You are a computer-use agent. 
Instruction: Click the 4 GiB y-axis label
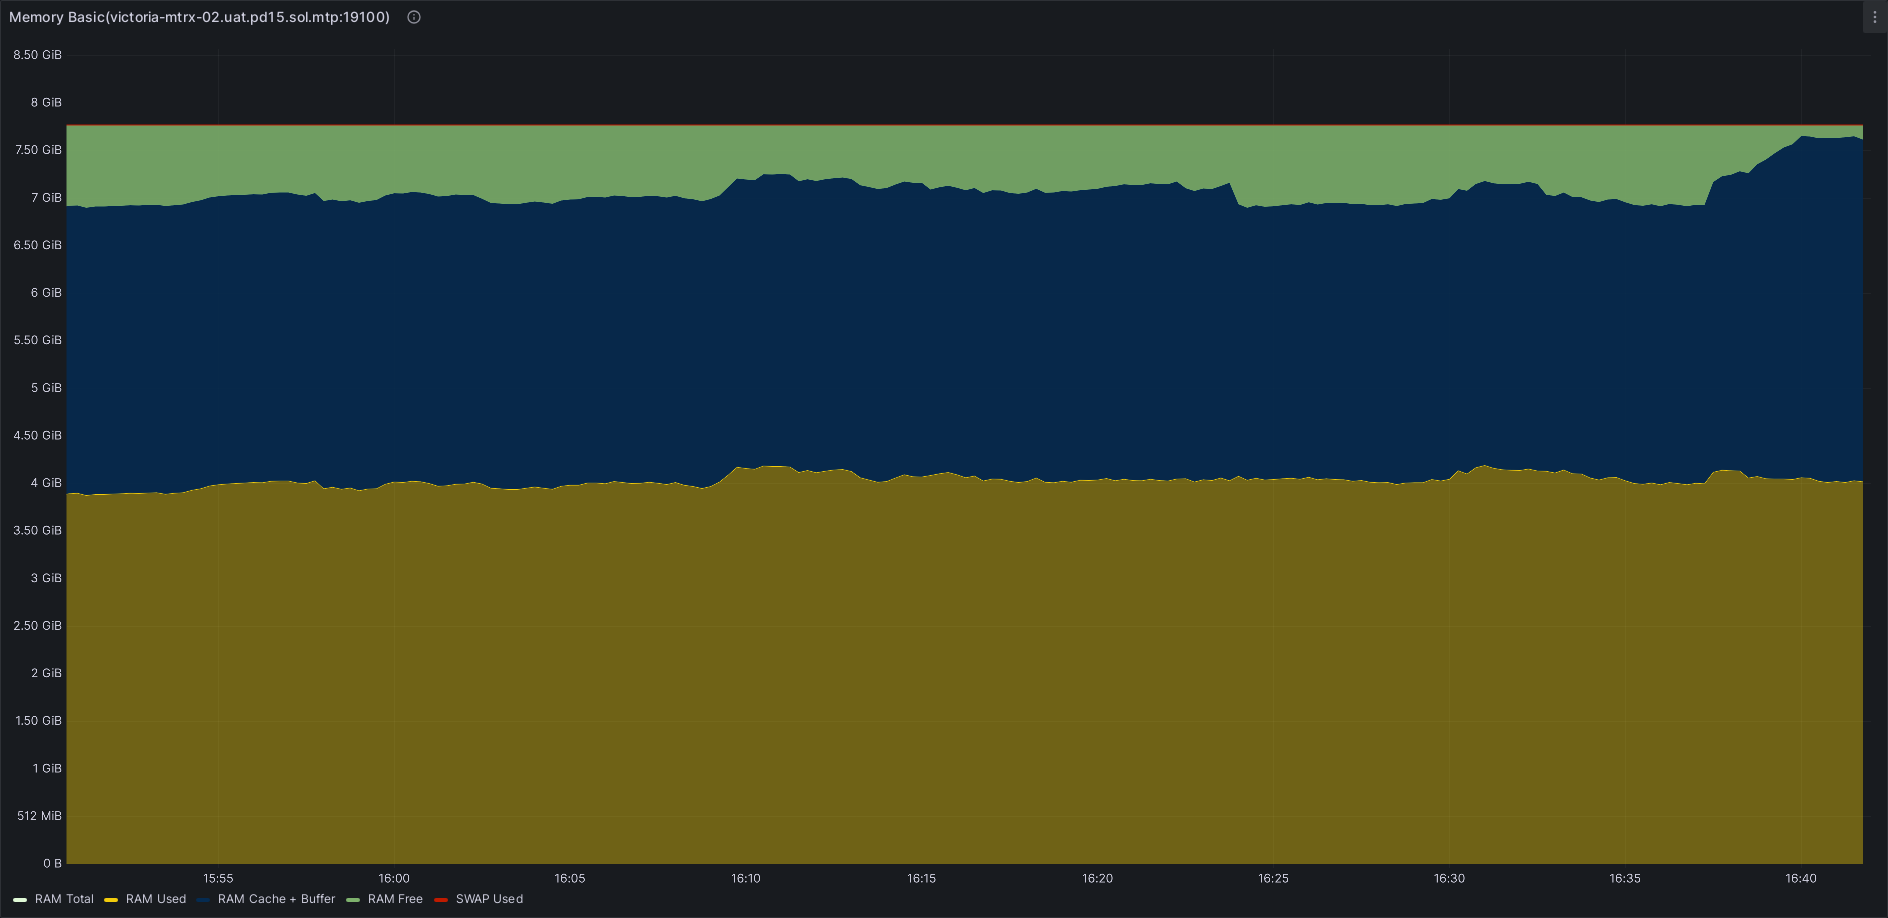tap(46, 483)
